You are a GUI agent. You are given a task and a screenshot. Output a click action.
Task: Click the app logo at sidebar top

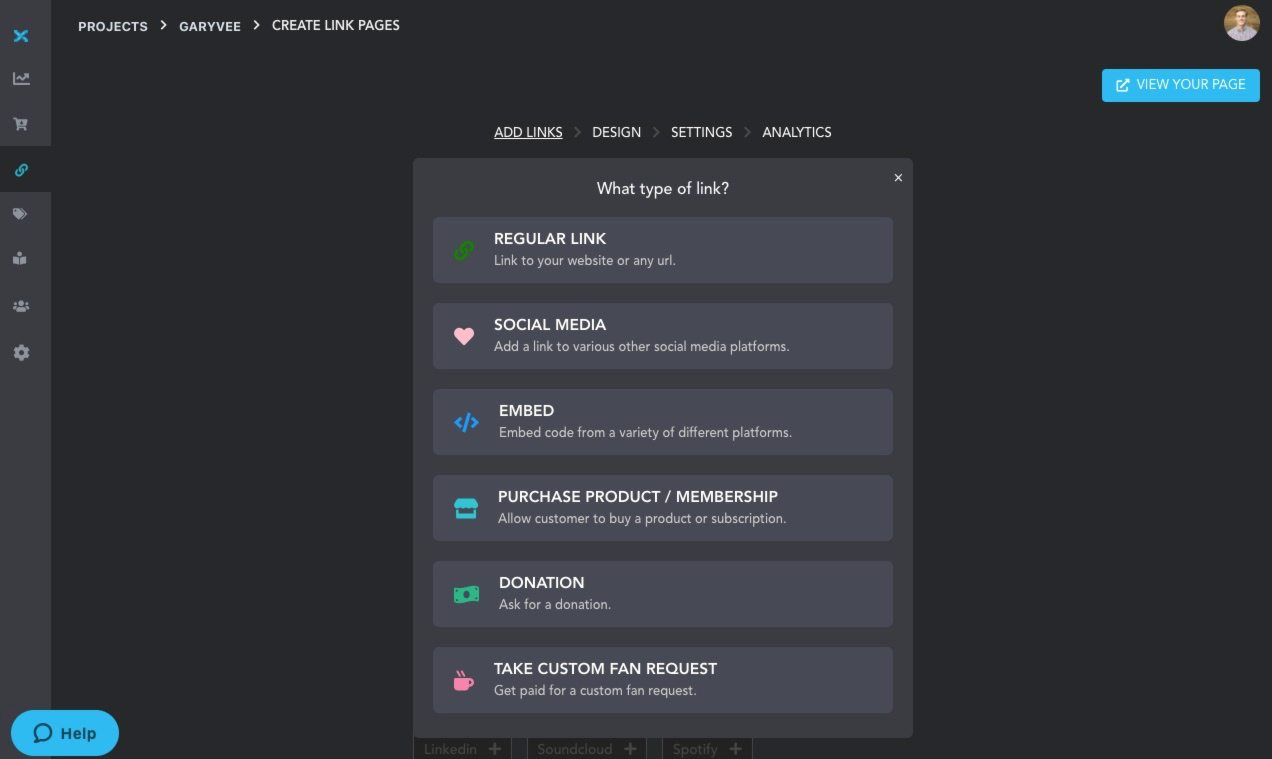click(x=21, y=36)
